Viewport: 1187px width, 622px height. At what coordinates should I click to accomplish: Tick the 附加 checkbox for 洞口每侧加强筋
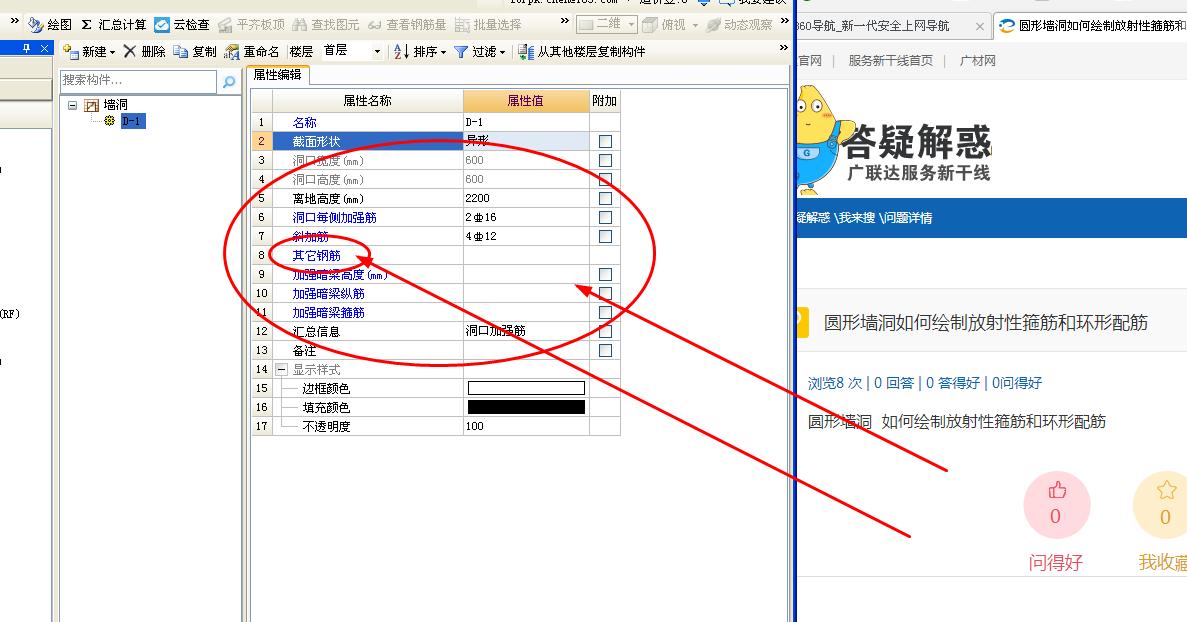(605, 217)
